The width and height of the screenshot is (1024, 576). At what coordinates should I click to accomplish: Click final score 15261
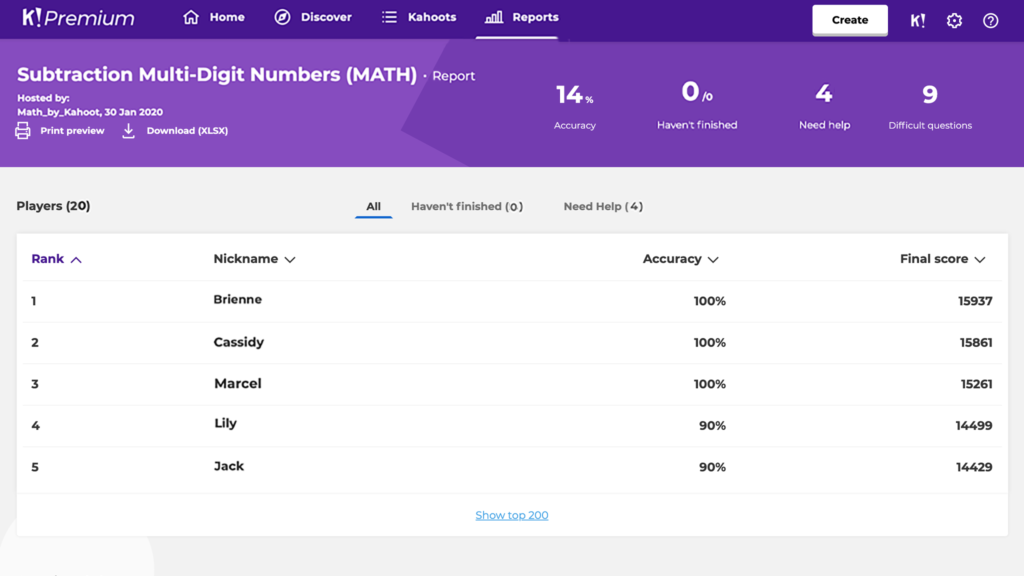976,384
